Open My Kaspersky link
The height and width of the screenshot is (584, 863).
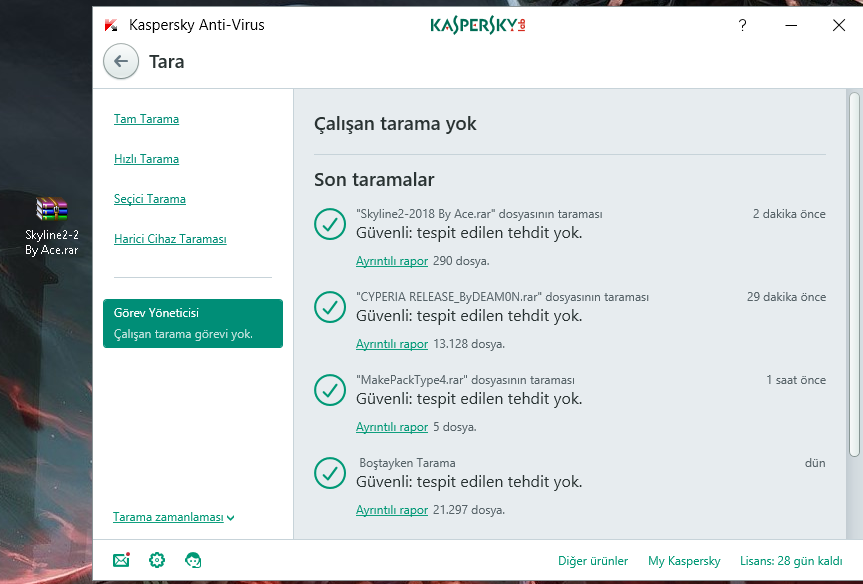[x=684, y=561]
